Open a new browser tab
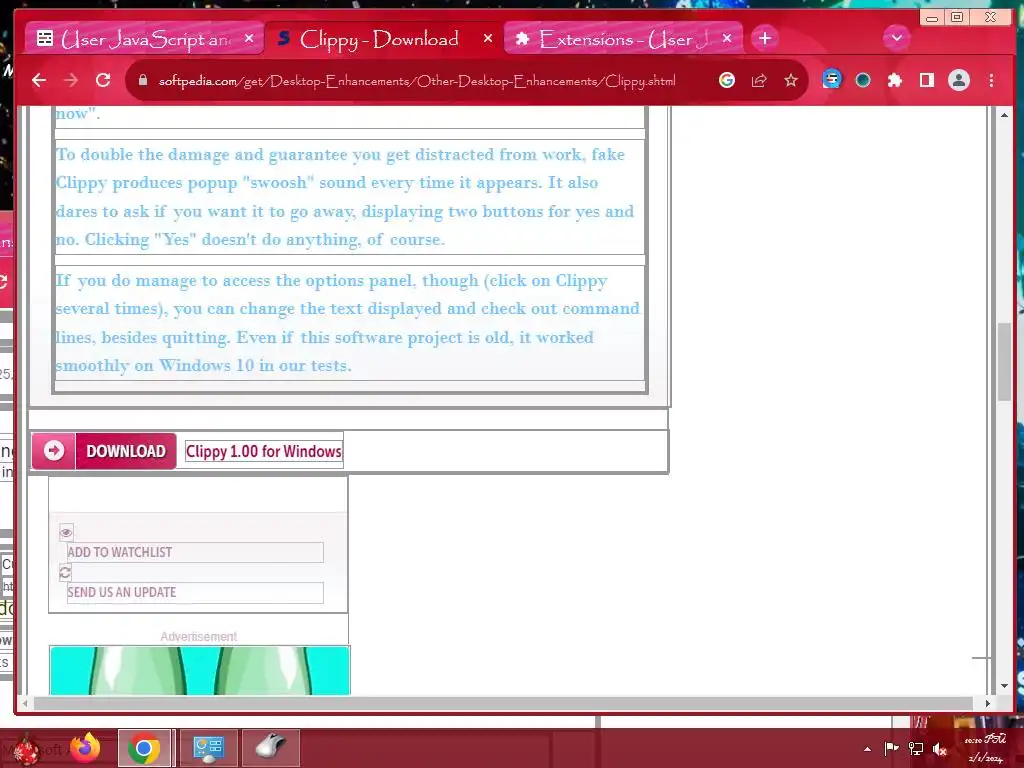Viewport: 1024px width, 768px height. coord(765,39)
